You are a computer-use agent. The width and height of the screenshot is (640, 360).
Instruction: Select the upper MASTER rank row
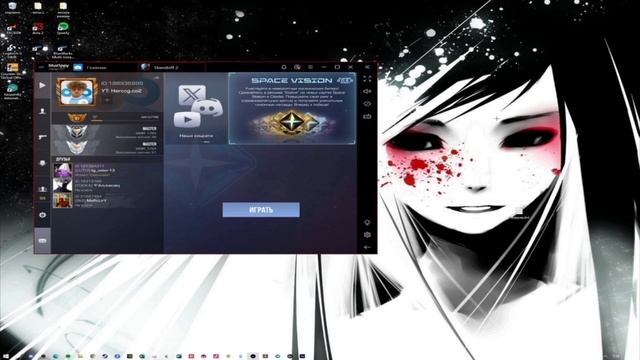(107, 132)
